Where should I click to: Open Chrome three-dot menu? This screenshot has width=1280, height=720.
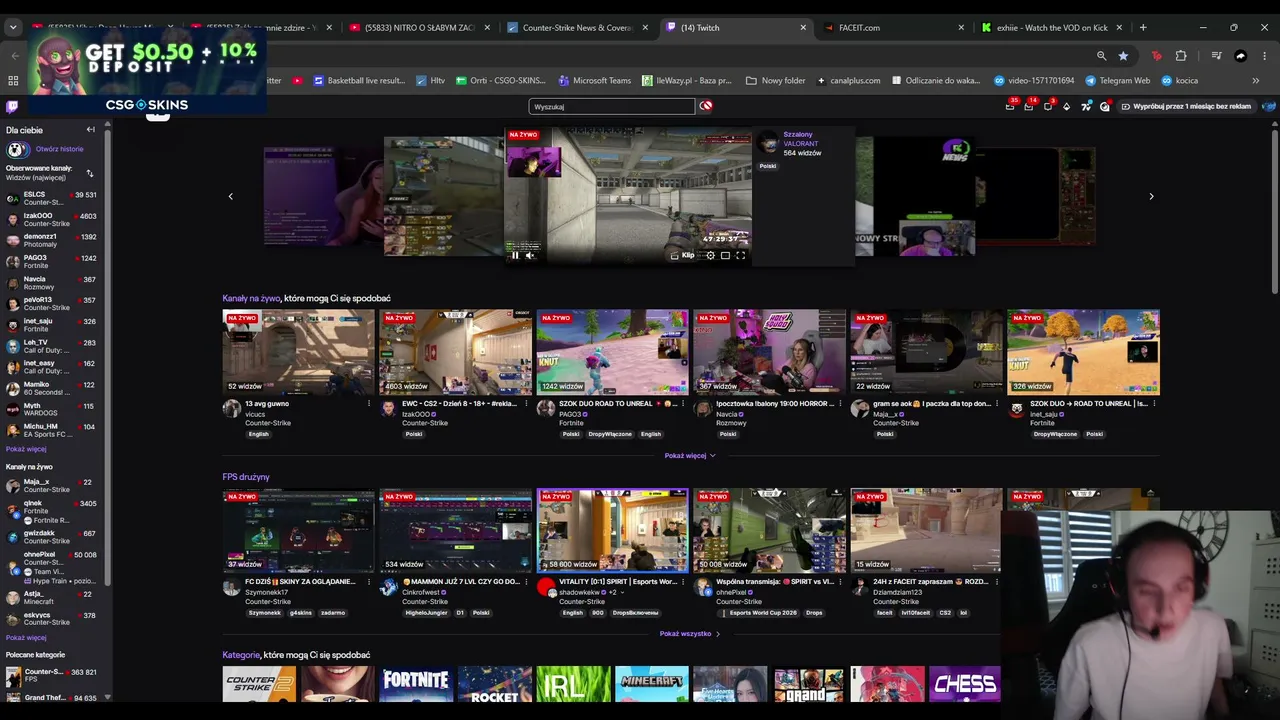pos(1266,56)
